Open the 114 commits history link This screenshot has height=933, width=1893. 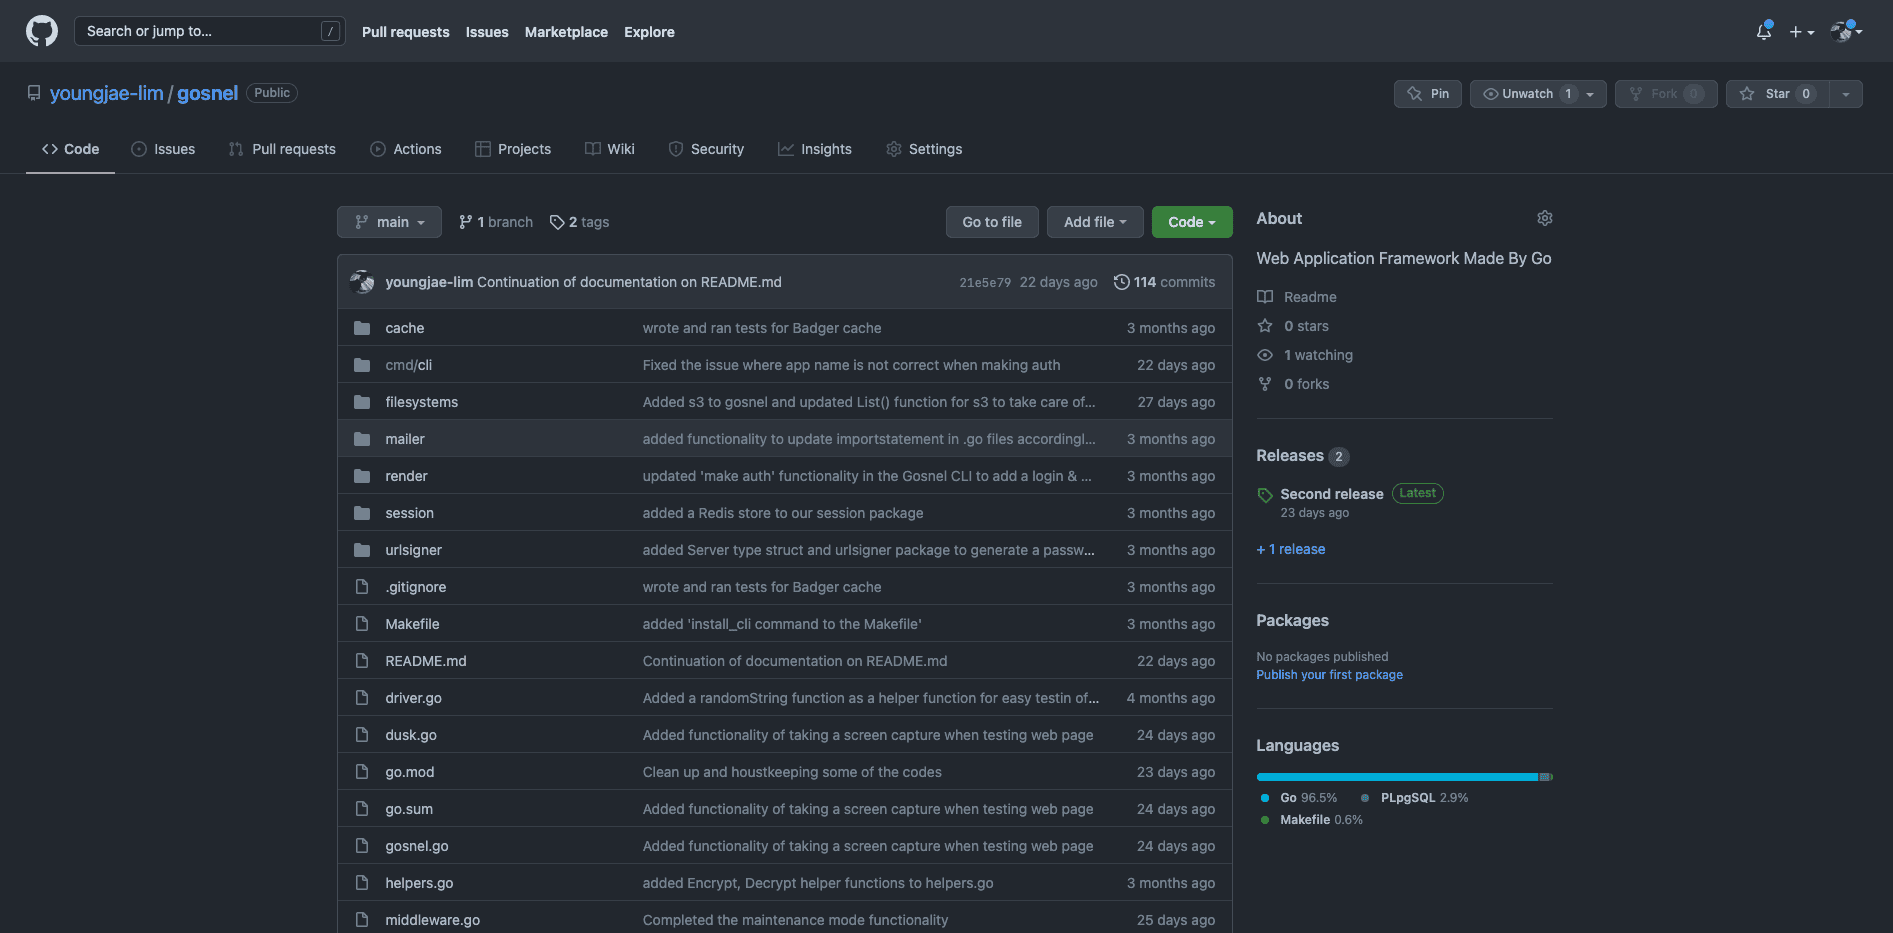[x=1165, y=282]
